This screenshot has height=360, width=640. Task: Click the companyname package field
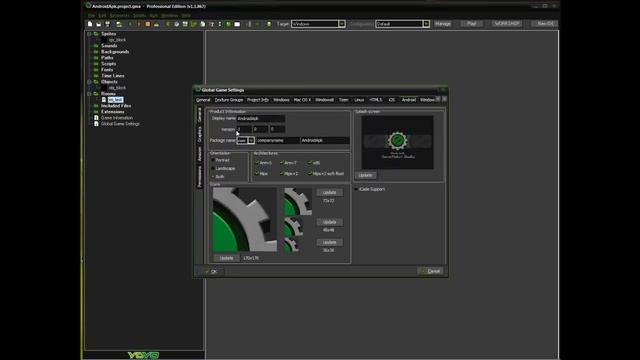click(278, 140)
